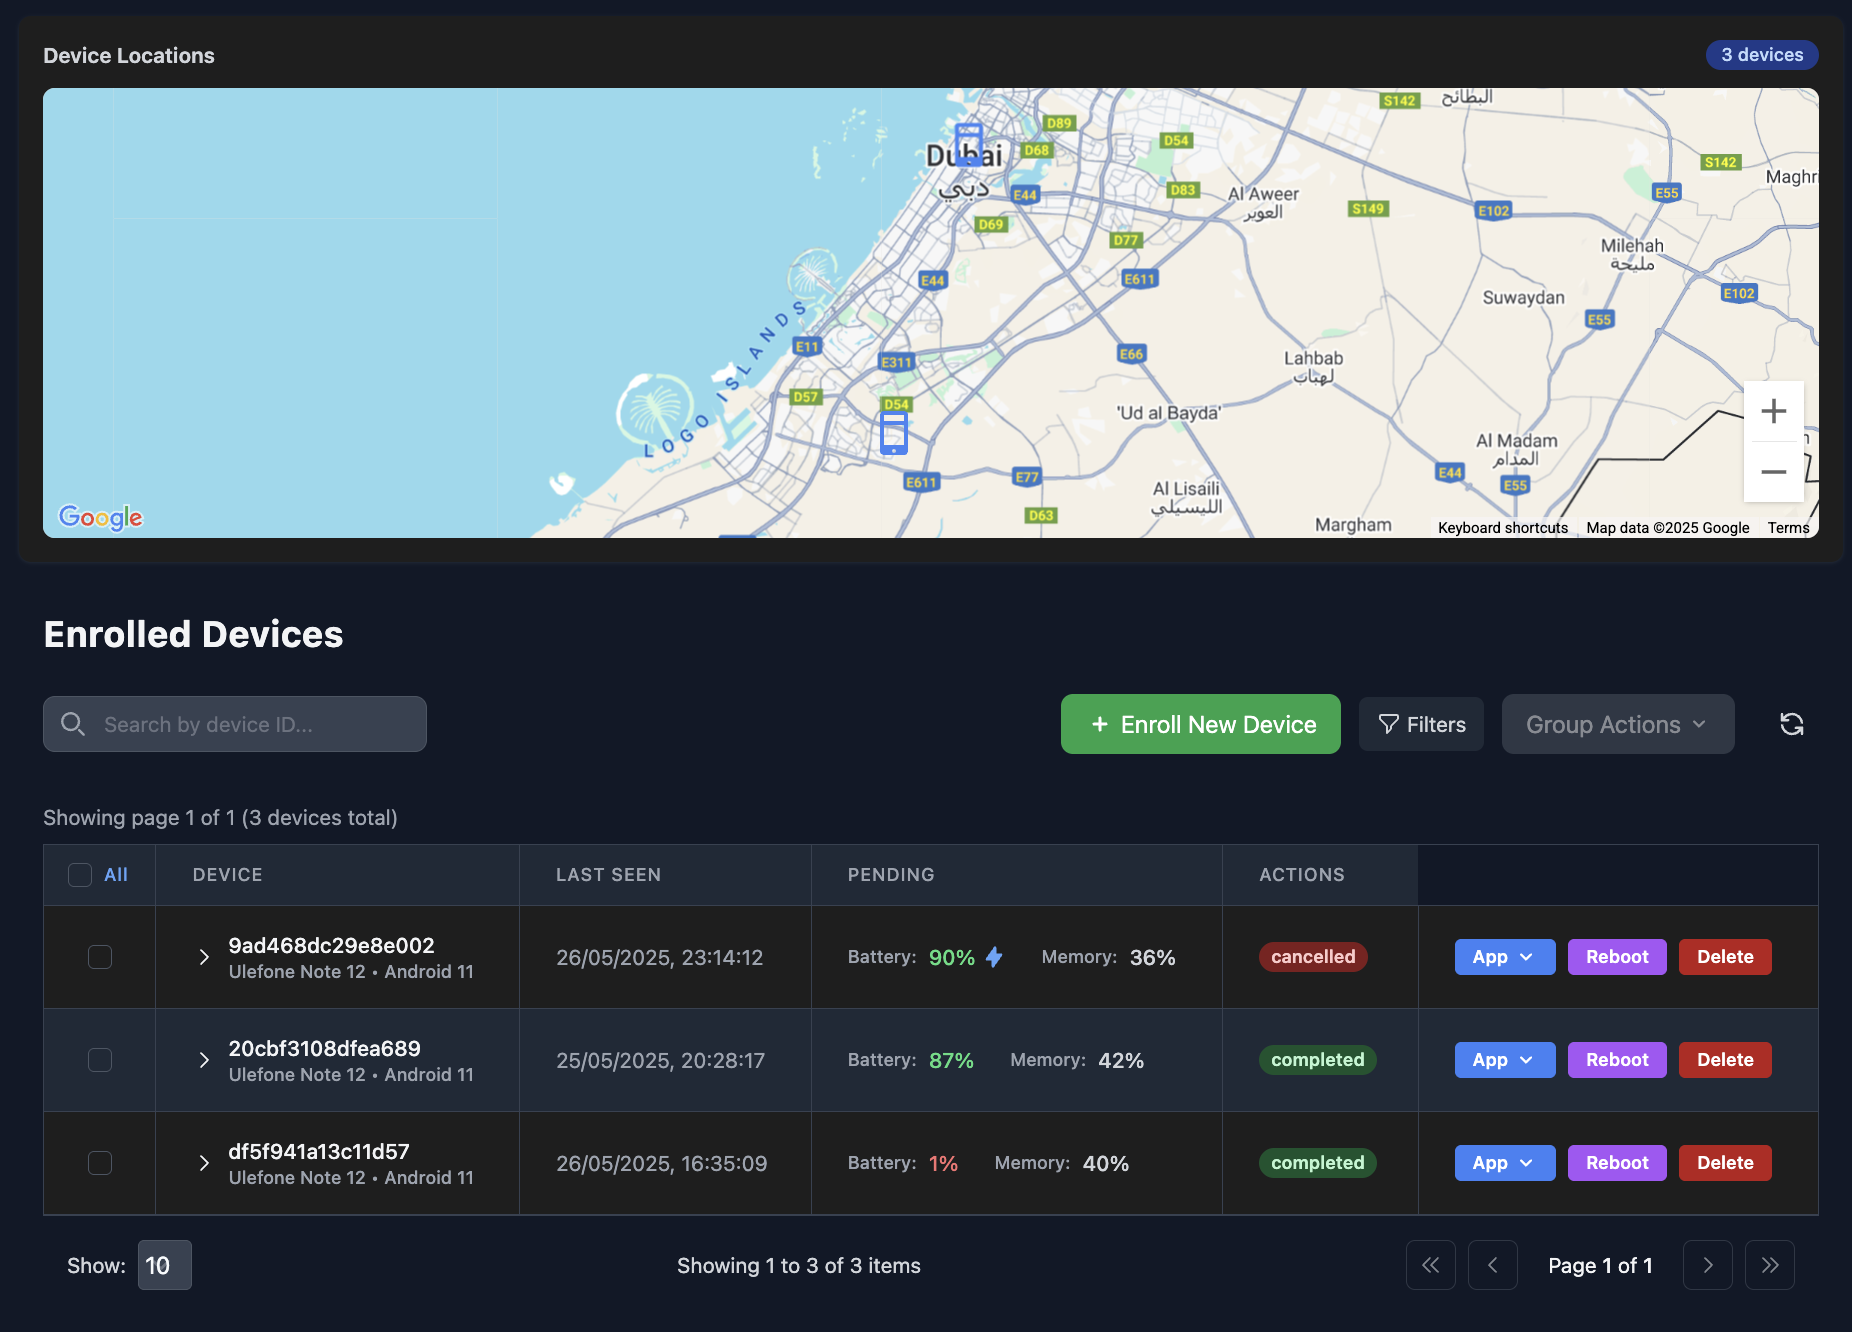
Task: Click the previous page arrow
Action: [x=1492, y=1264]
